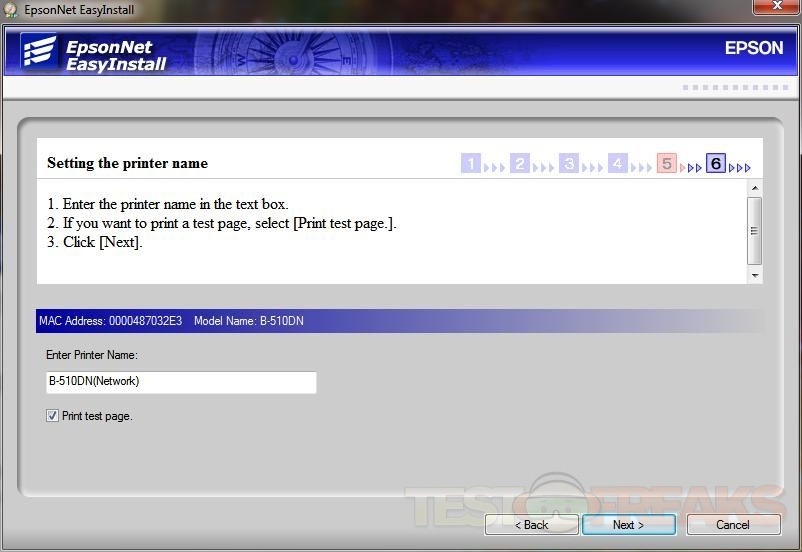Viewport: 802px width, 552px height.
Task: Click the EPSON brand logo
Action: coord(753,48)
